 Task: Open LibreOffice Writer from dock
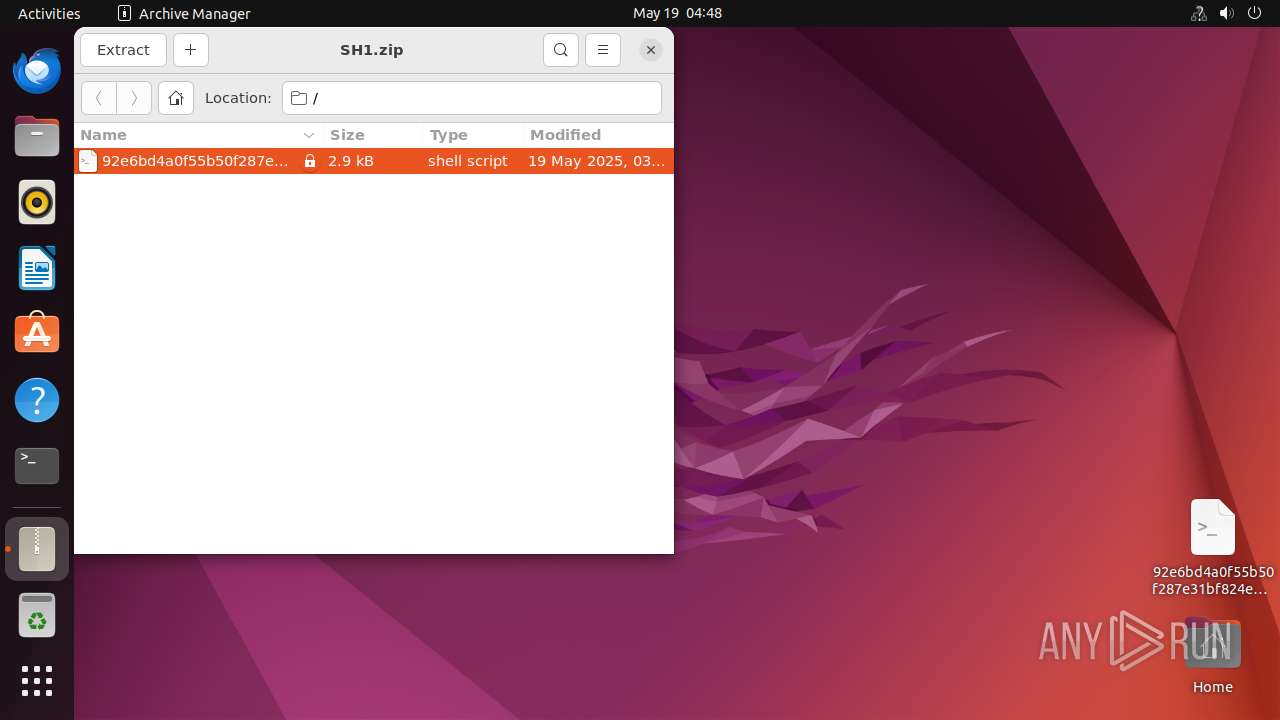(x=37, y=268)
